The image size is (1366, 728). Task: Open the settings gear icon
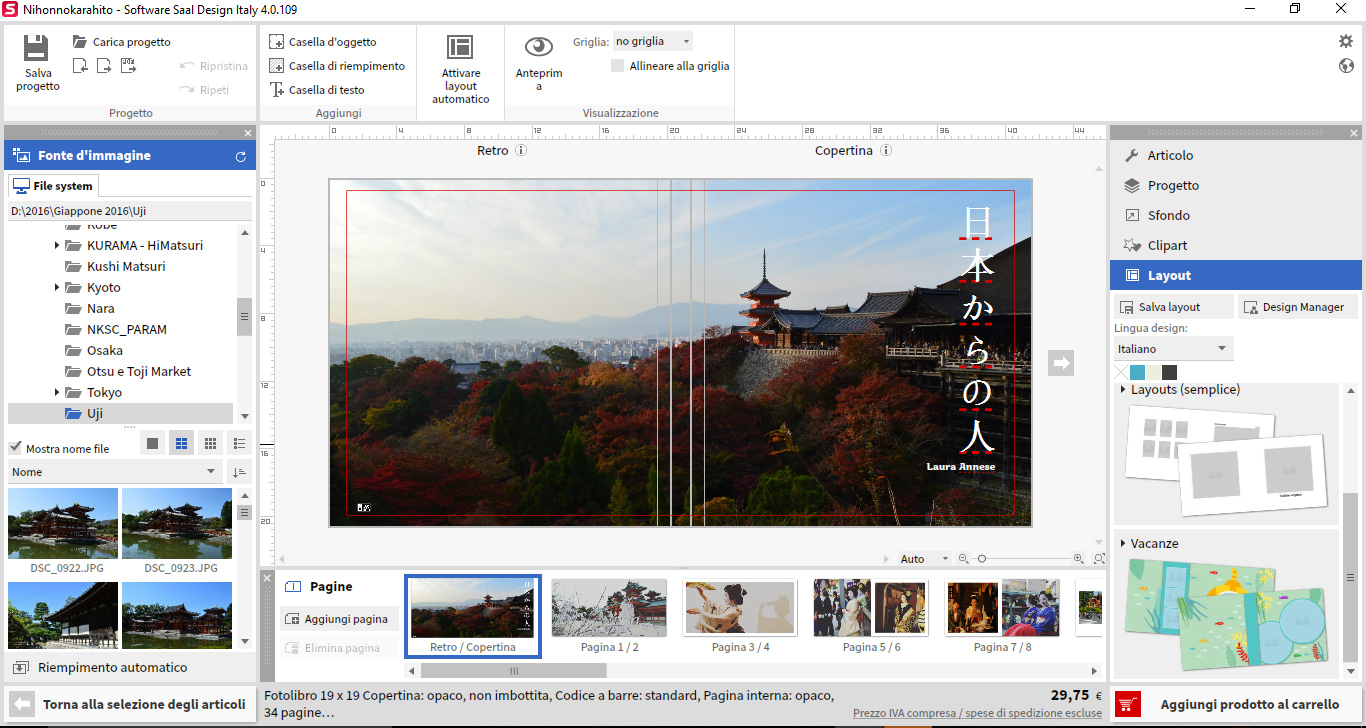pyautogui.click(x=1346, y=41)
